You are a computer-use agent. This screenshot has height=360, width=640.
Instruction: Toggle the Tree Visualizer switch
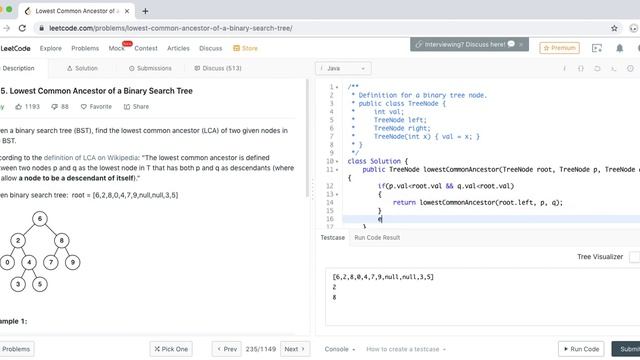[634, 257]
